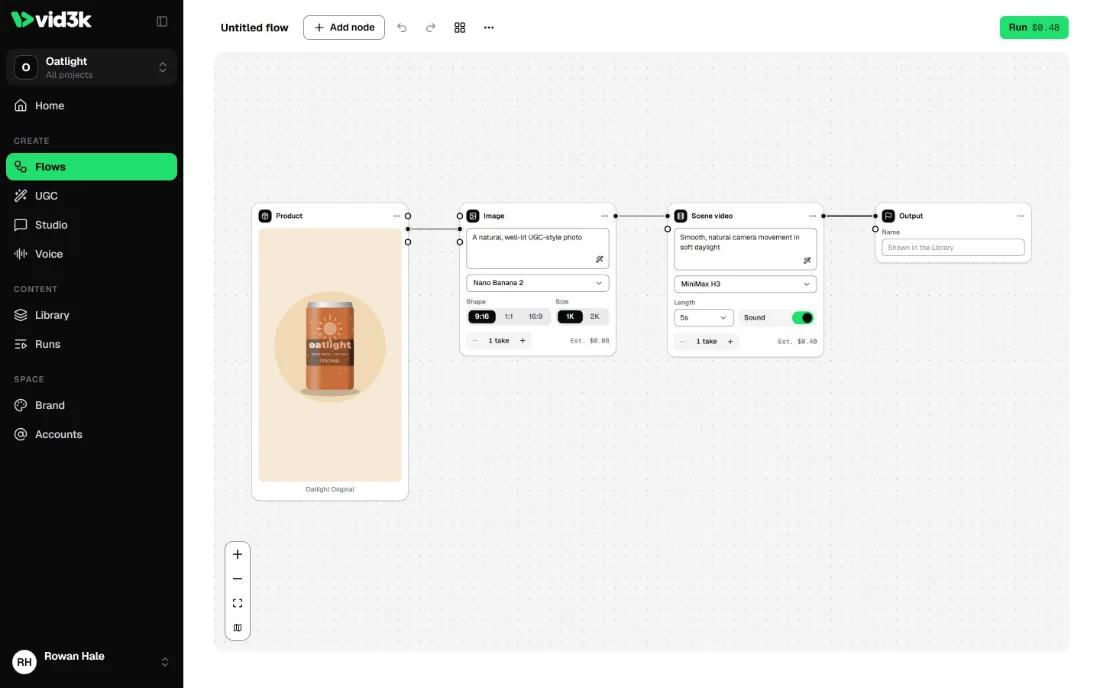Edit the Scene video prompt text
Screen dimensions: 1100x688
click(745, 249)
